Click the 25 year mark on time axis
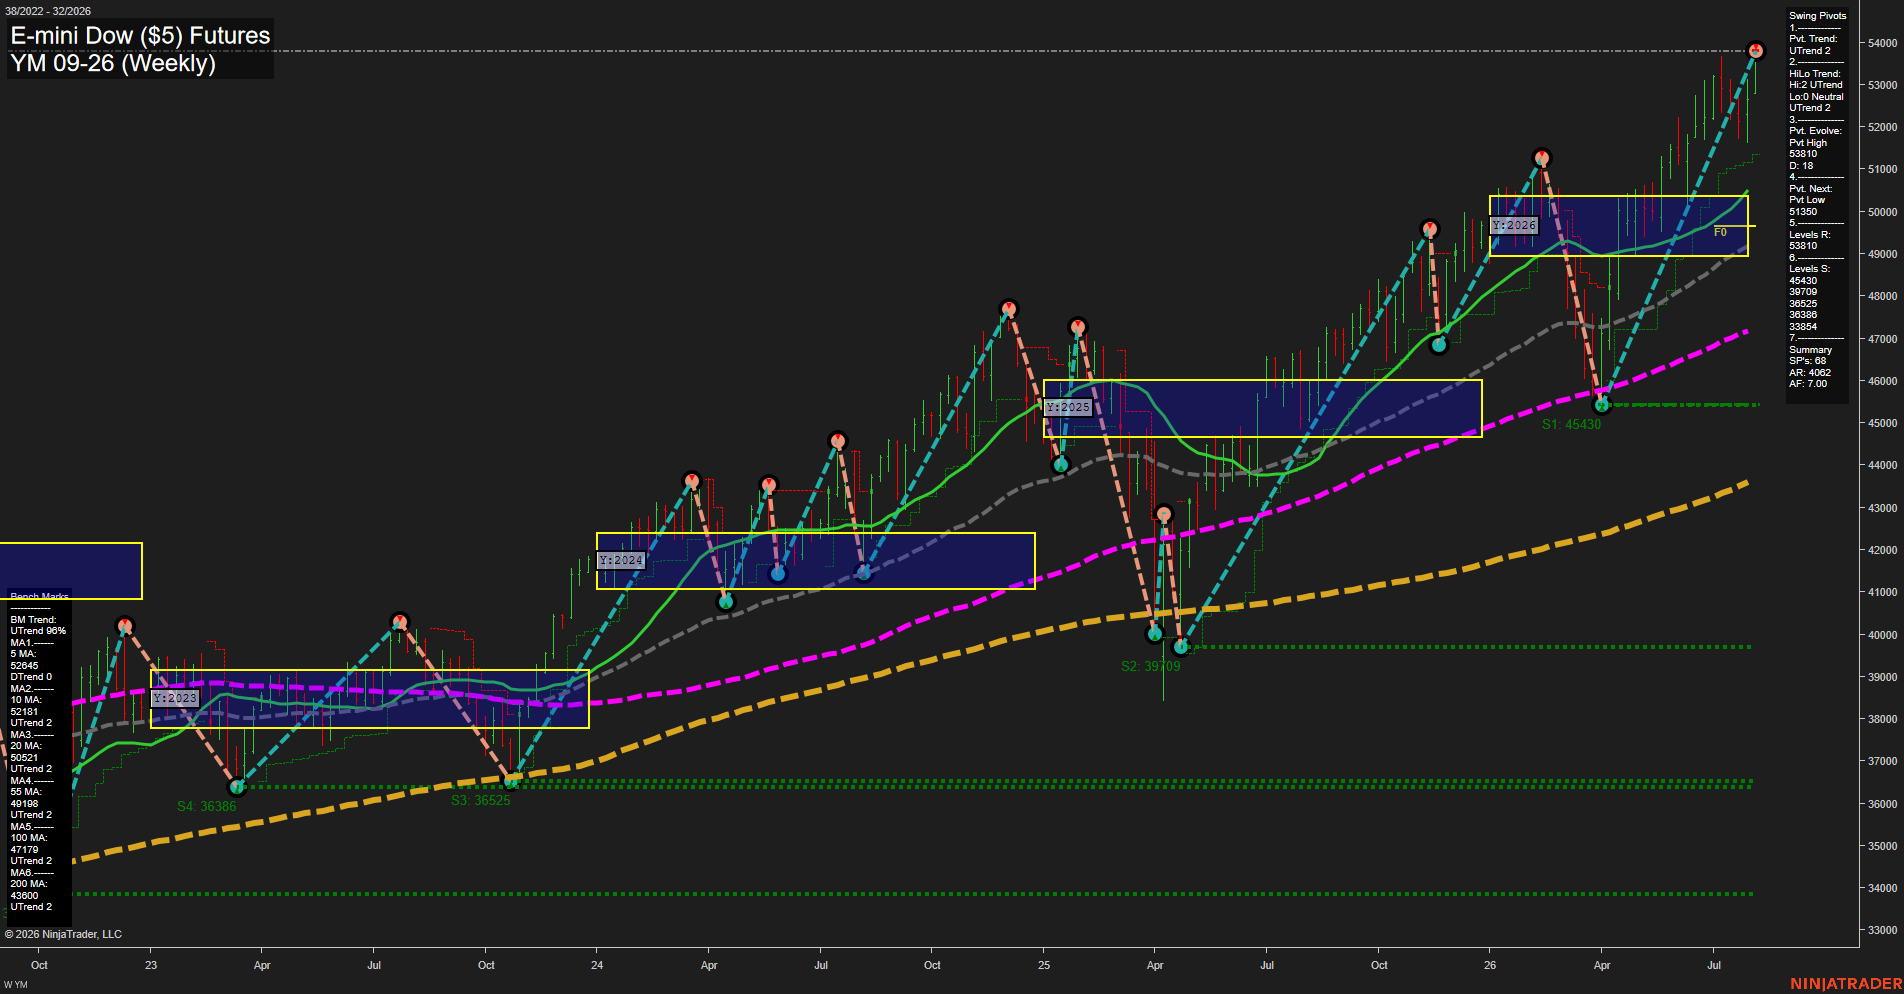 [x=1044, y=965]
